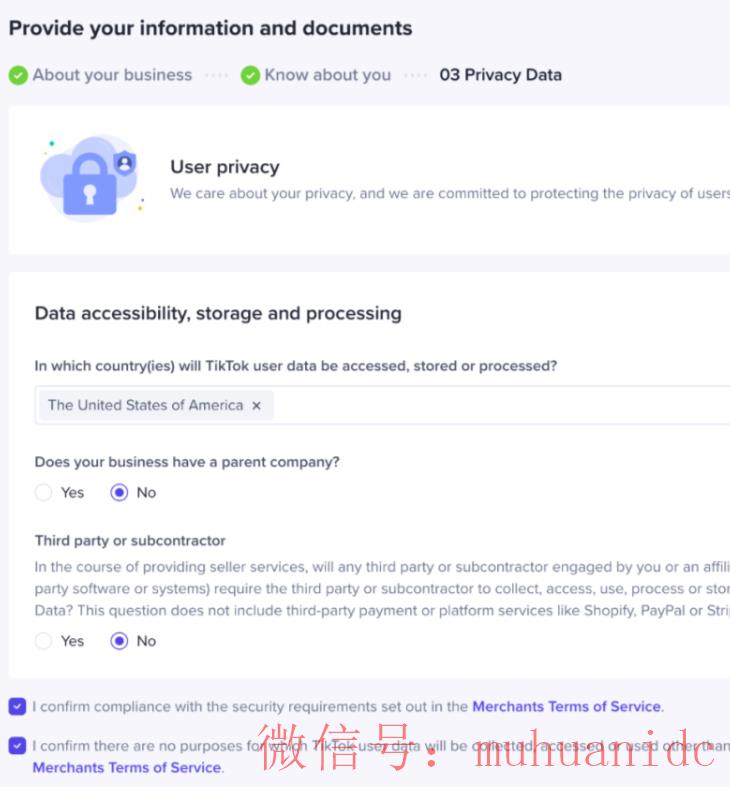Click the padlock privacy illustration
Screen dimensions: 730x787
[x=90, y=180]
